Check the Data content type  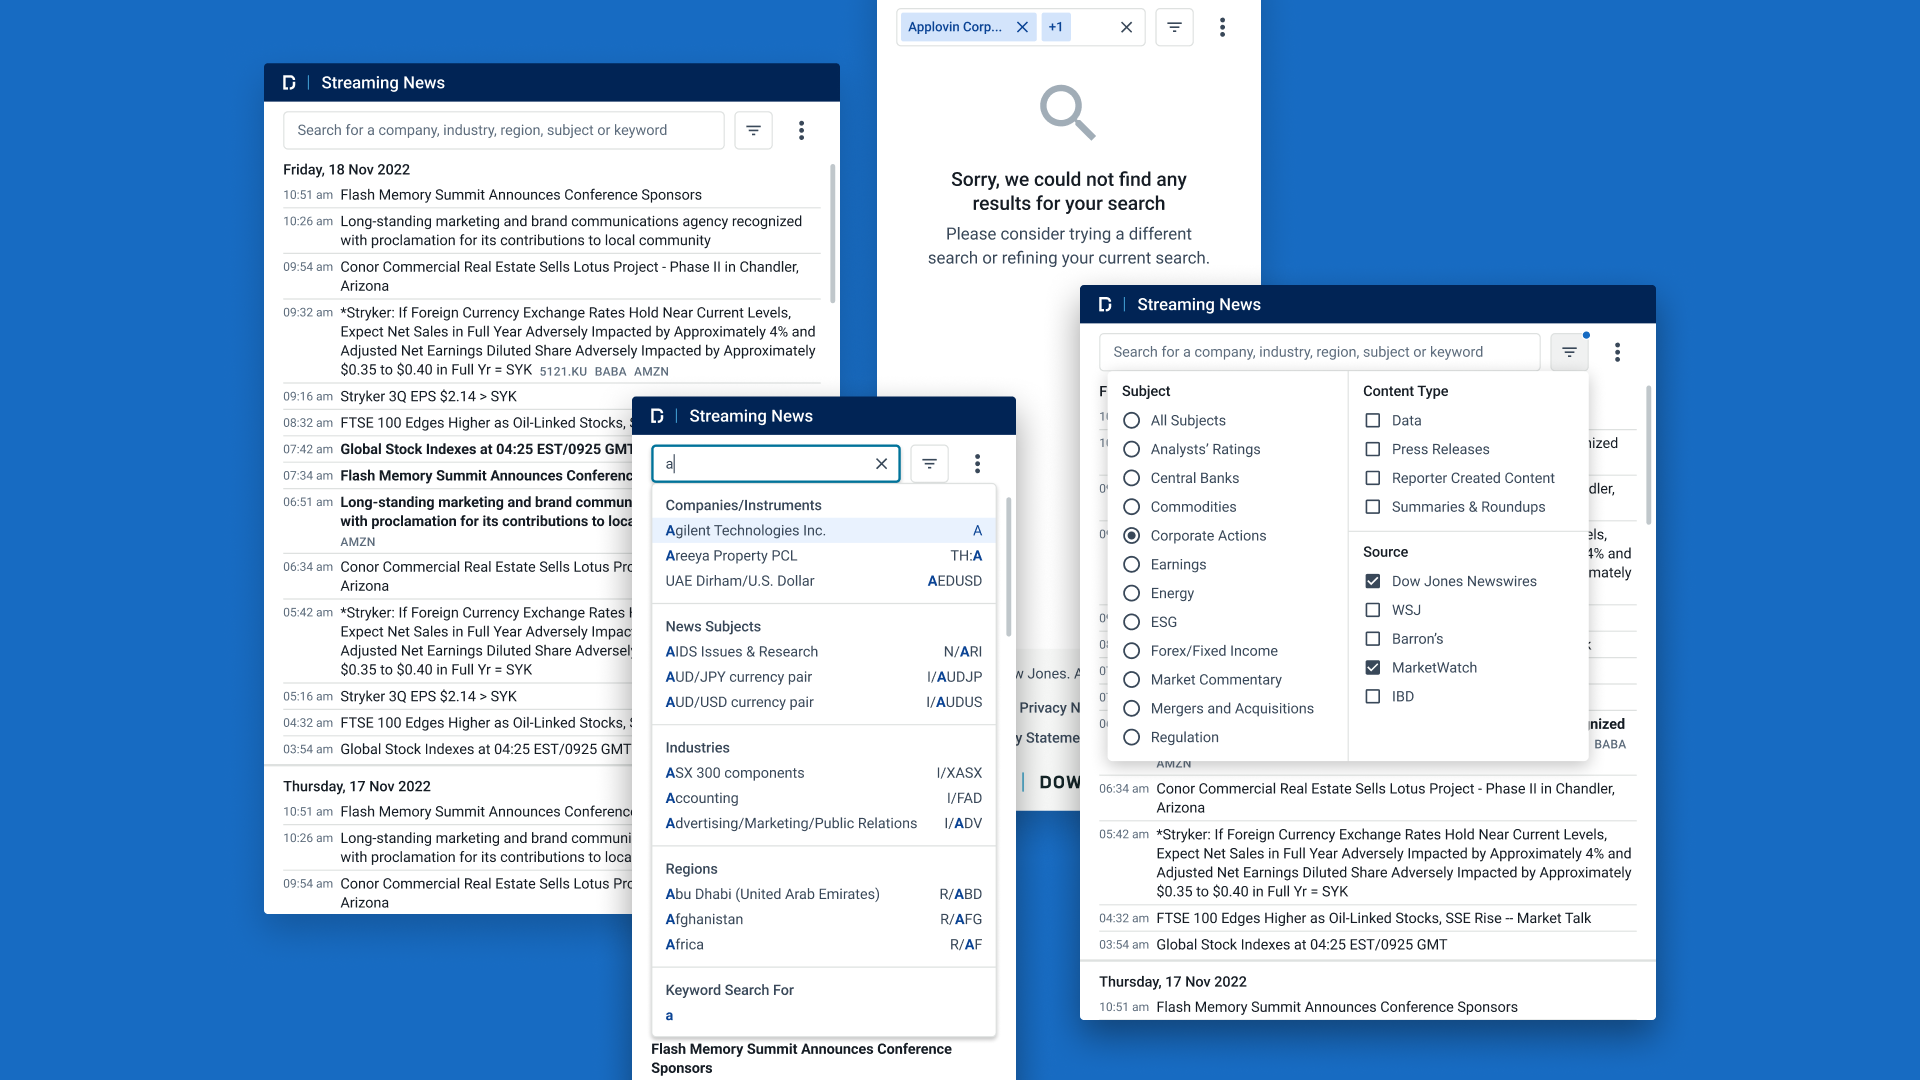click(1373, 421)
